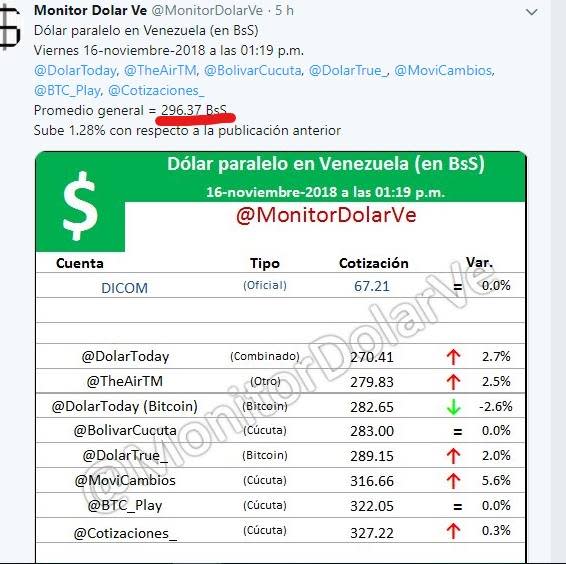This screenshot has height=564, width=566.
Task: Click the white dollar sign logo
Action: (80, 206)
